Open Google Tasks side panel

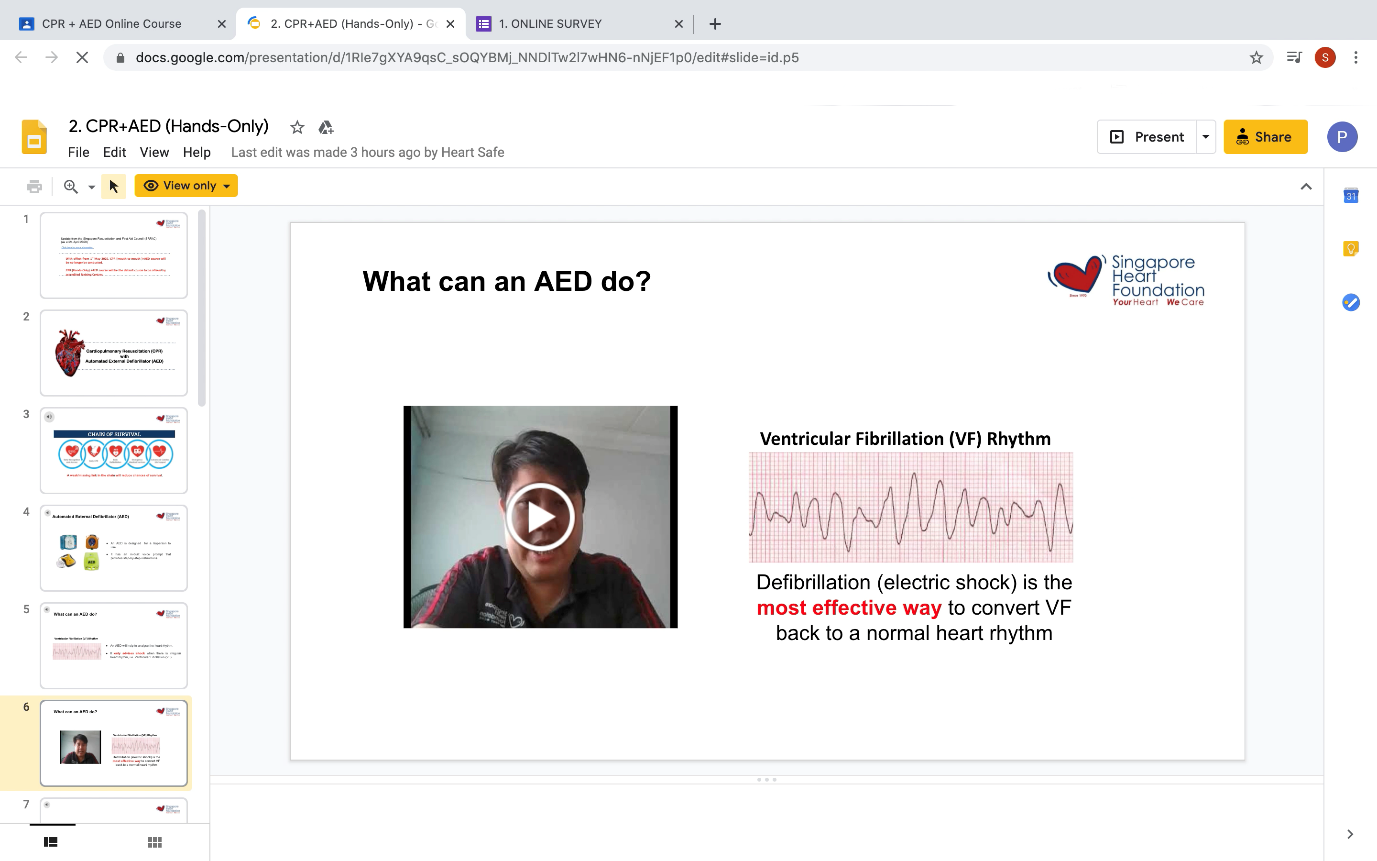point(1350,302)
